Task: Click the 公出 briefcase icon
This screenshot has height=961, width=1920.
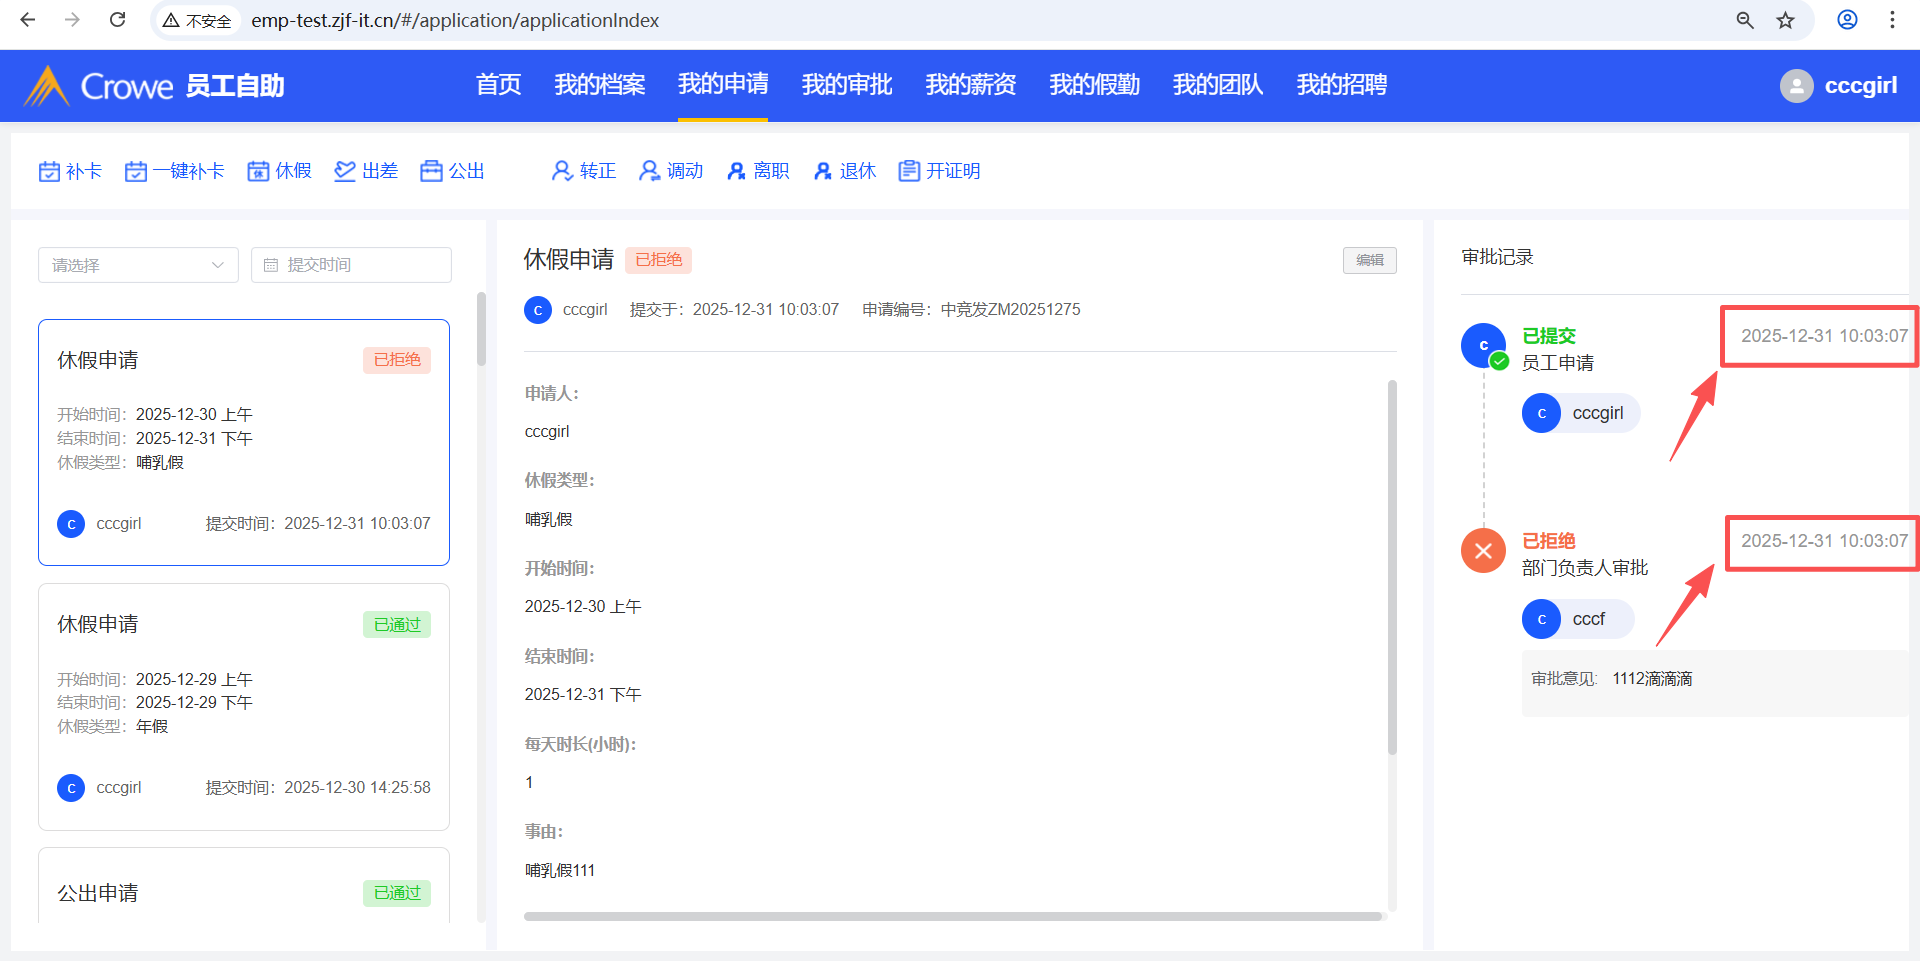Action: [x=431, y=171]
